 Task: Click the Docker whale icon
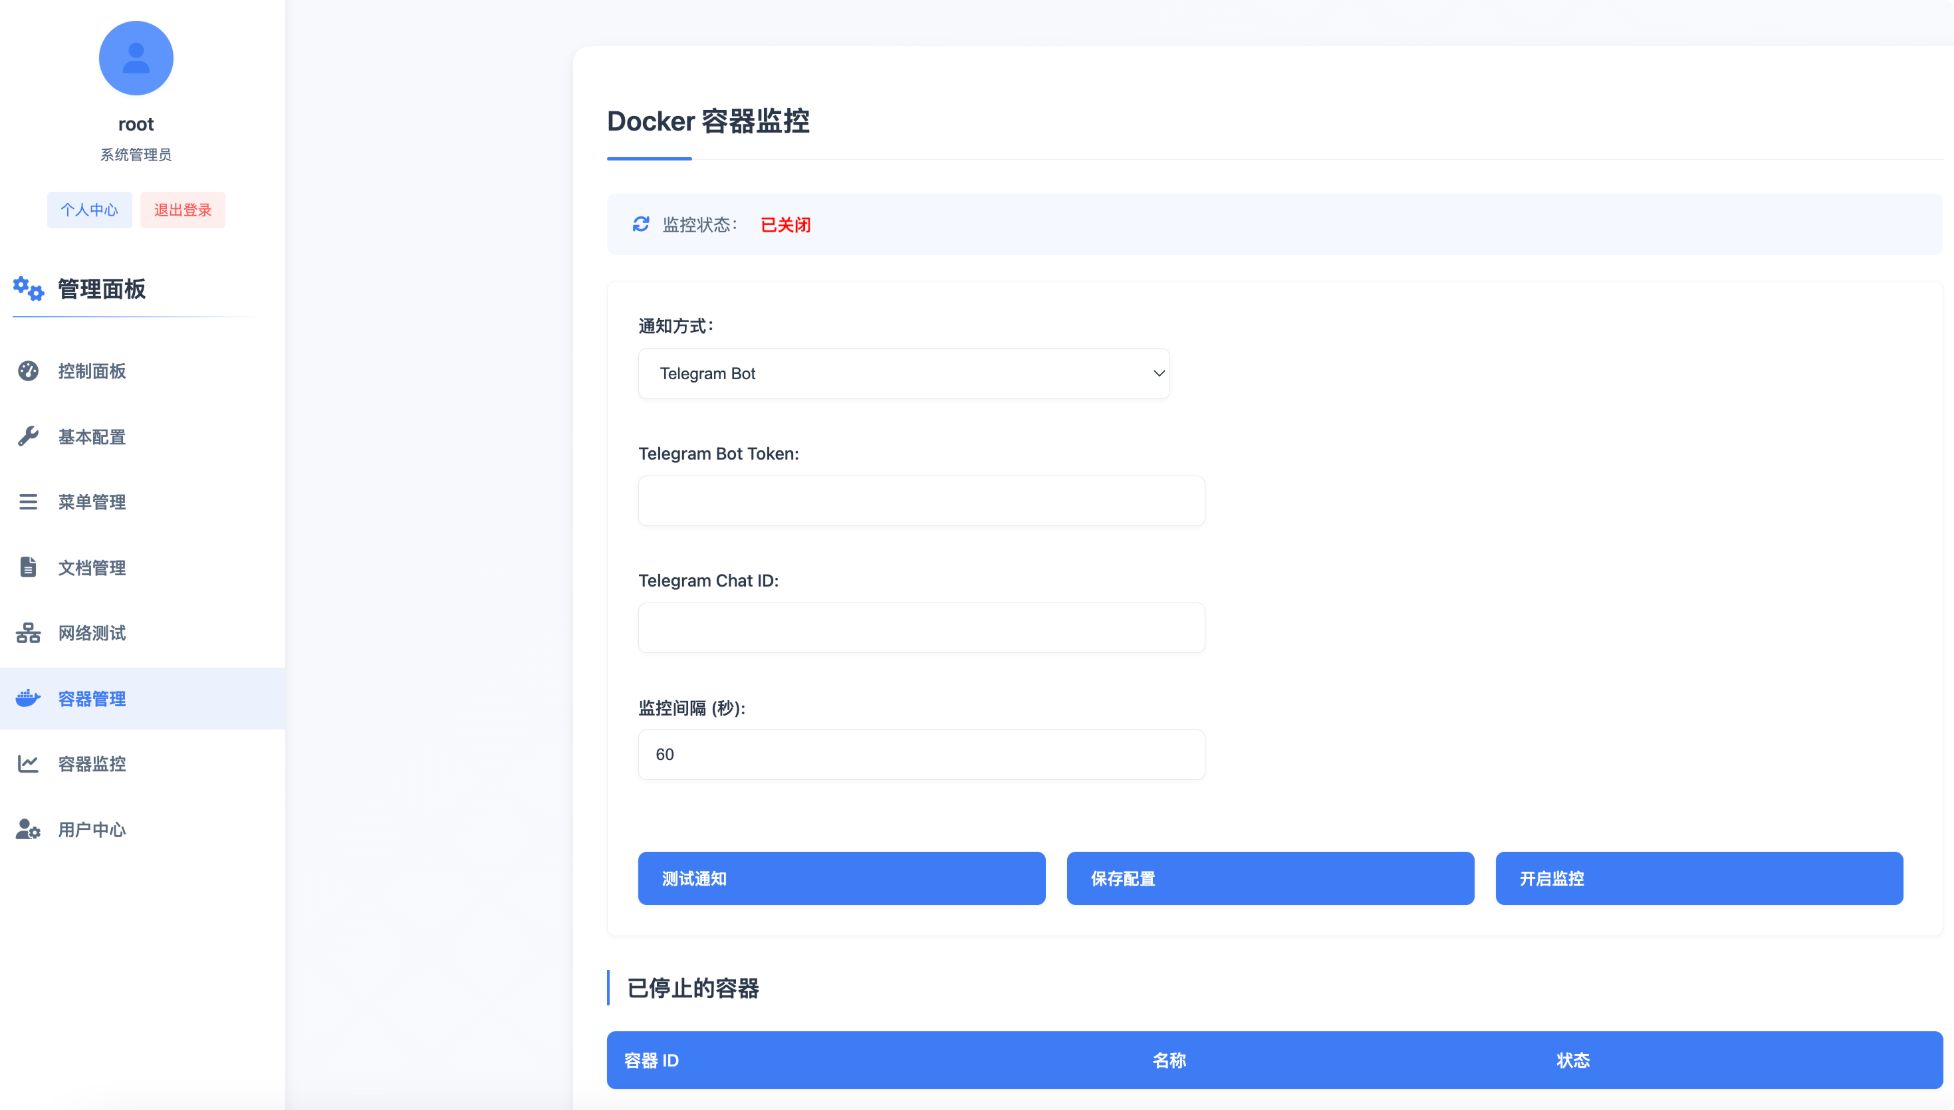(x=28, y=698)
